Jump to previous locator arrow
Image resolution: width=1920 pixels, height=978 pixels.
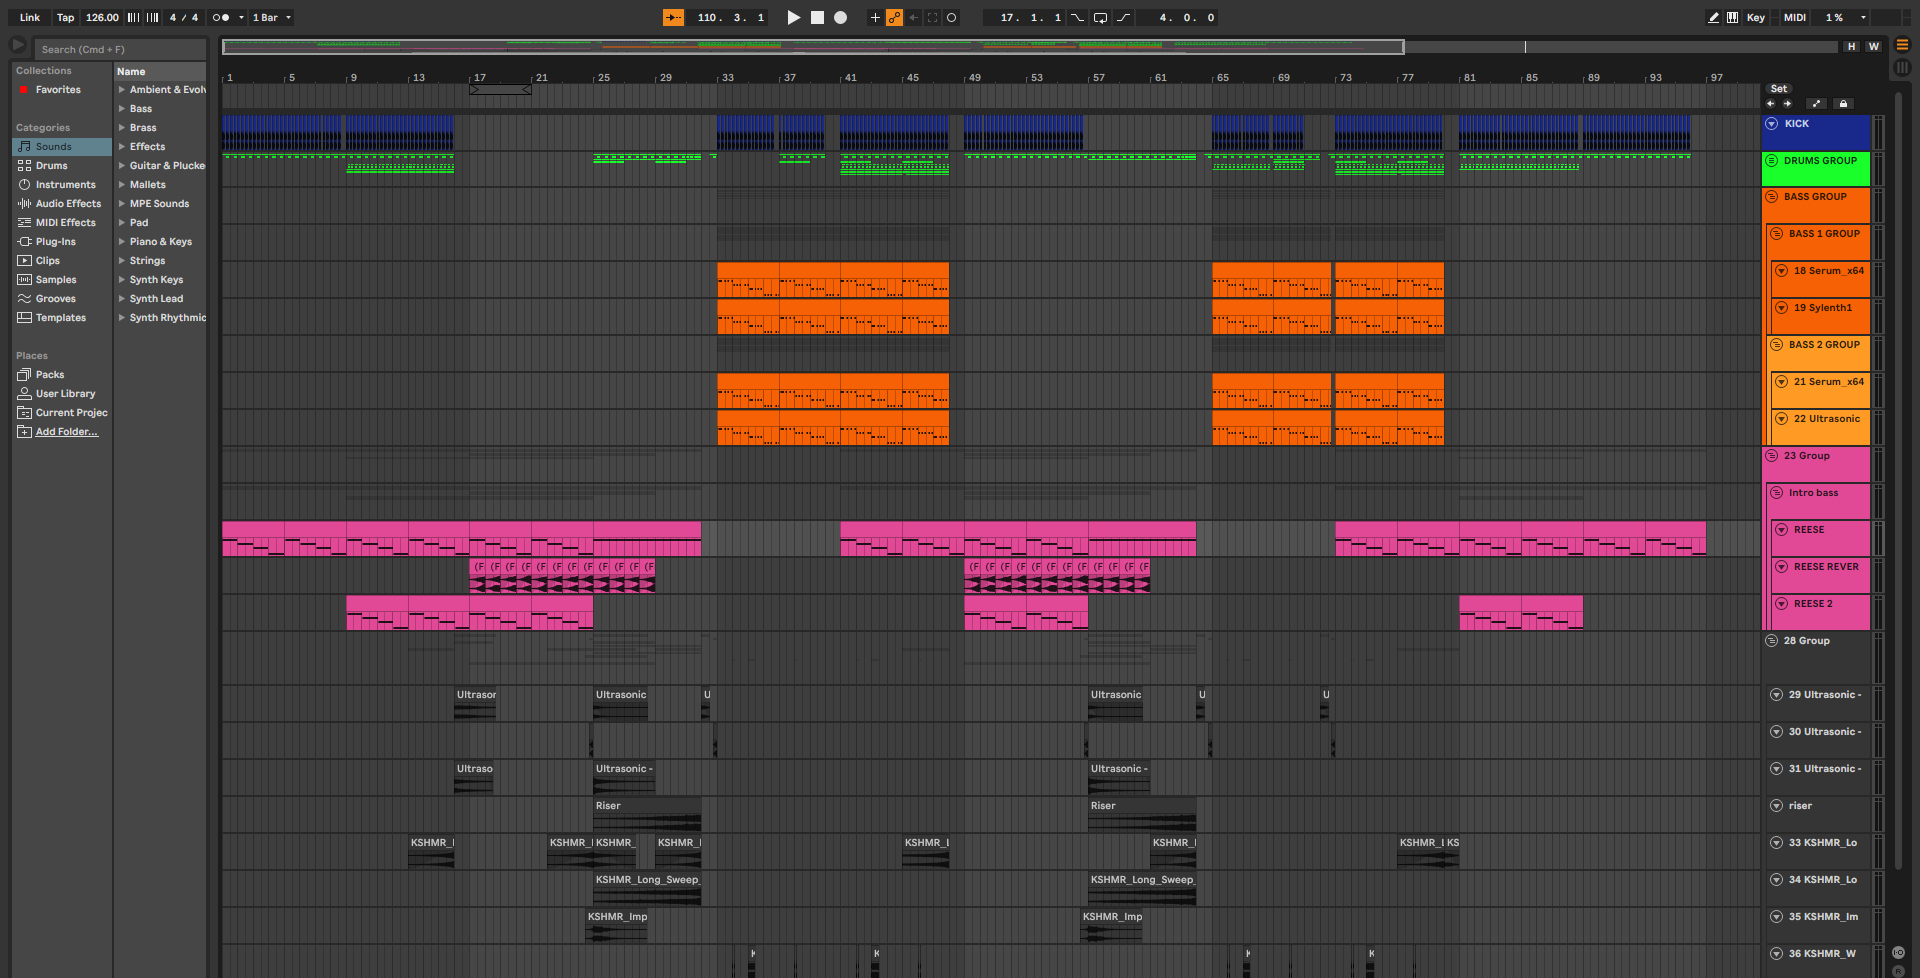[1770, 103]
